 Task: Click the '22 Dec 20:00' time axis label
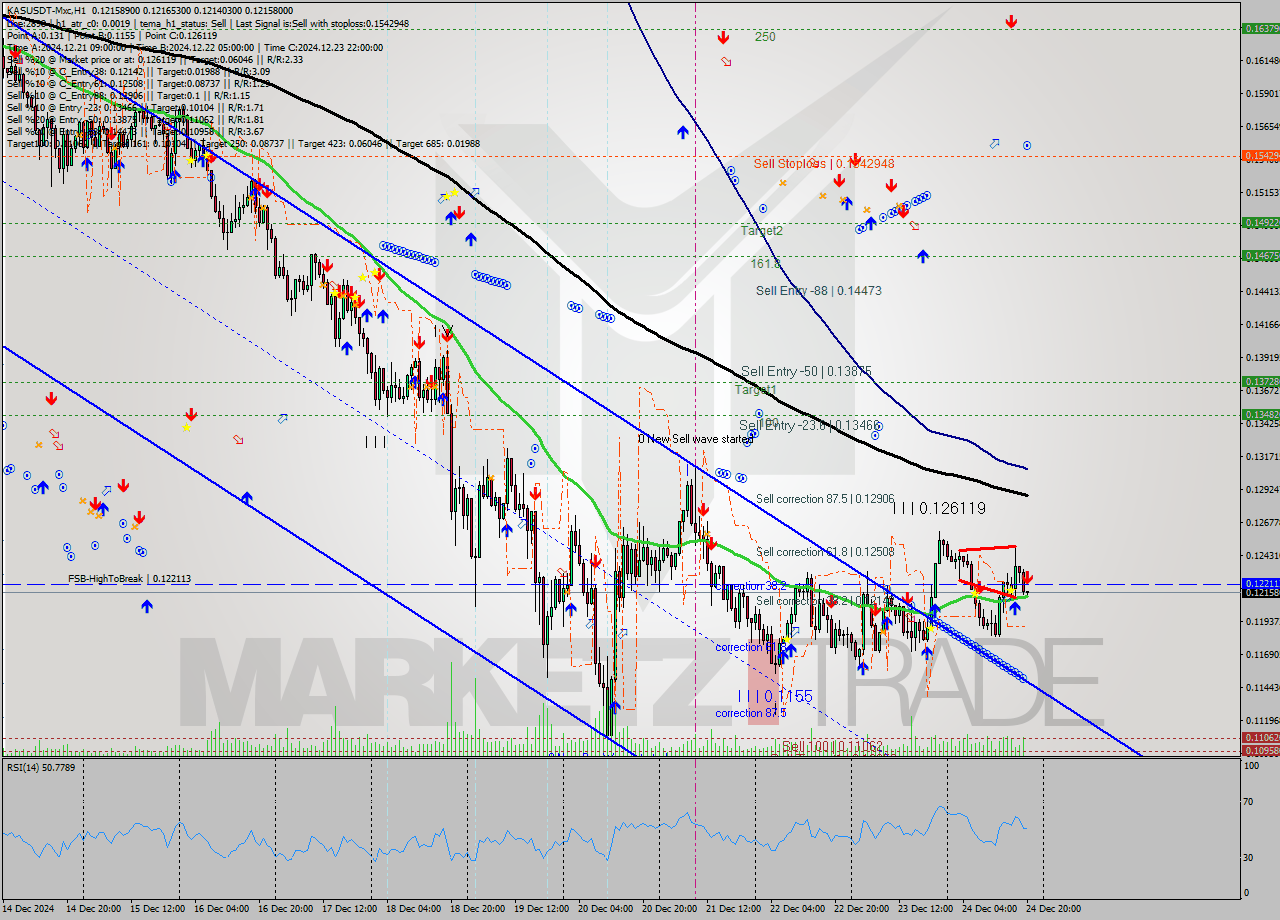coord(862,909)
